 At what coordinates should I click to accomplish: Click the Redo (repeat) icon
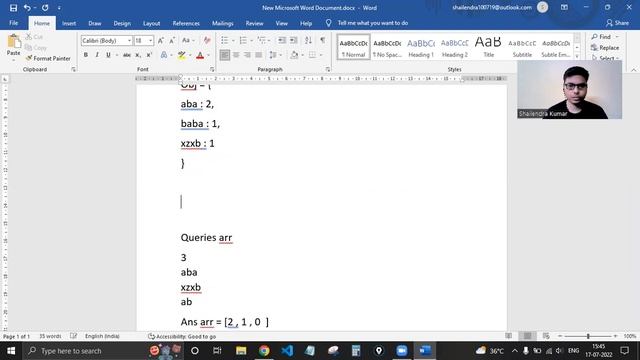pyautogui.click(x=45, y=8)
